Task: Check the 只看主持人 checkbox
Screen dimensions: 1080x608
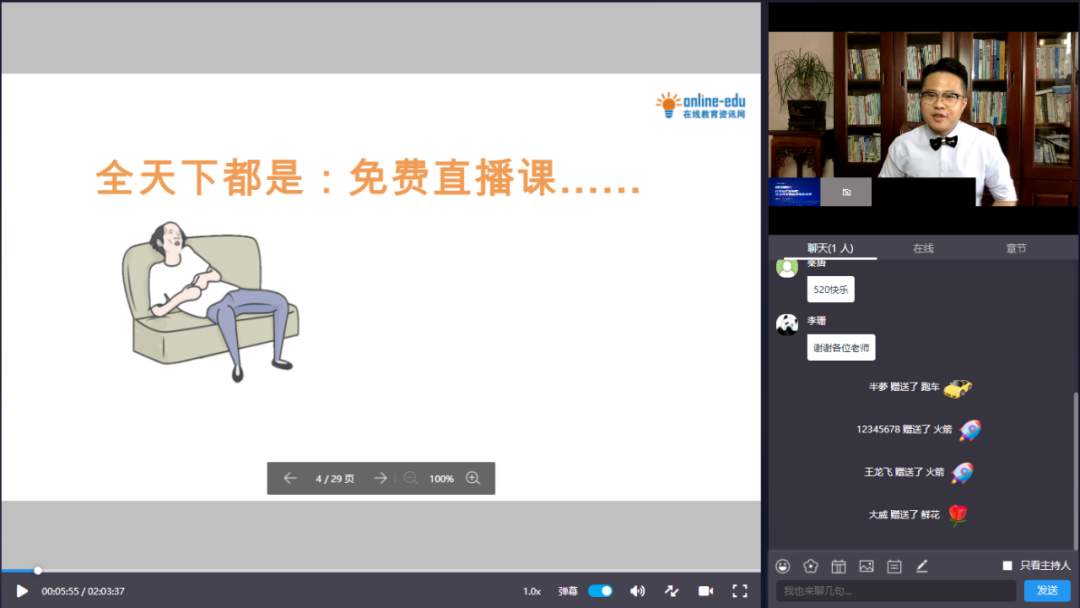Action: 1007,566
